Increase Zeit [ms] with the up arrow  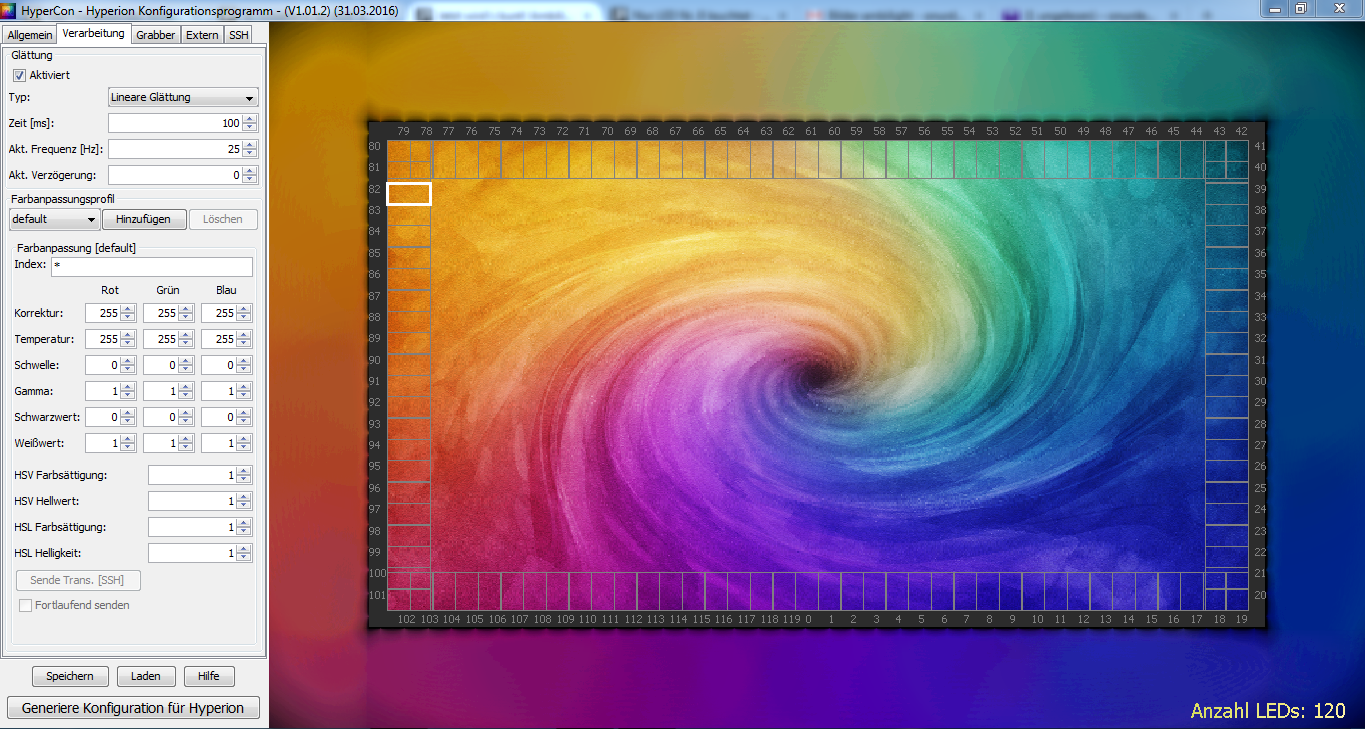tap(250, 119)
